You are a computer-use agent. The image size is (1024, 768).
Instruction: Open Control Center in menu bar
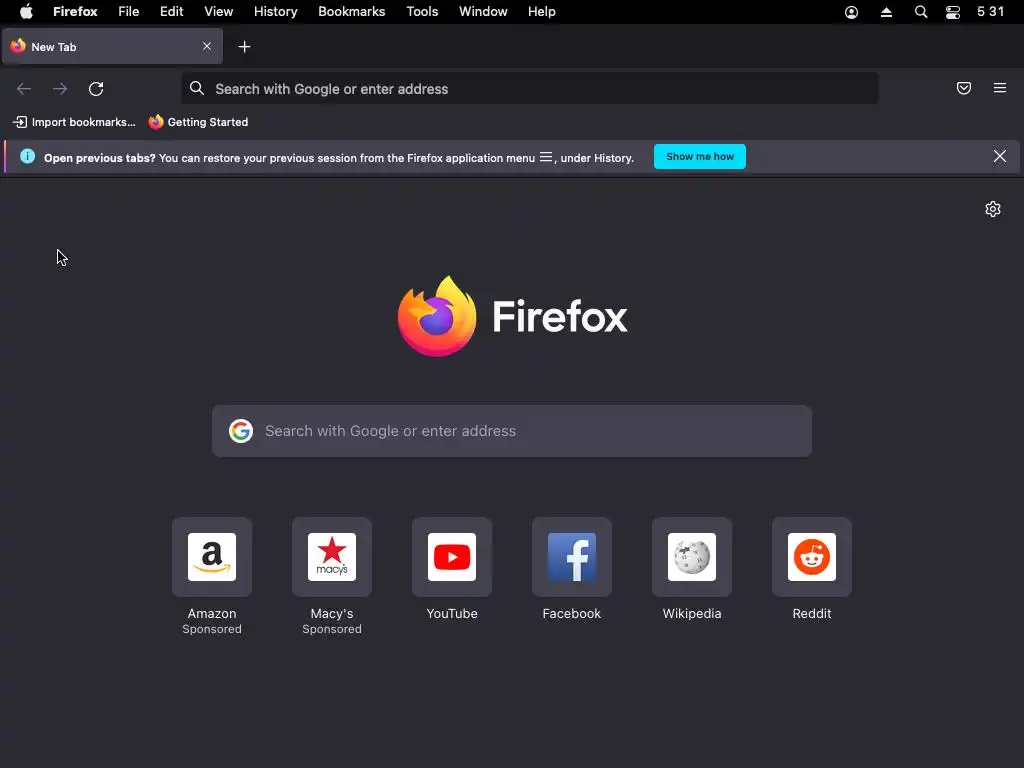(953, 12)
